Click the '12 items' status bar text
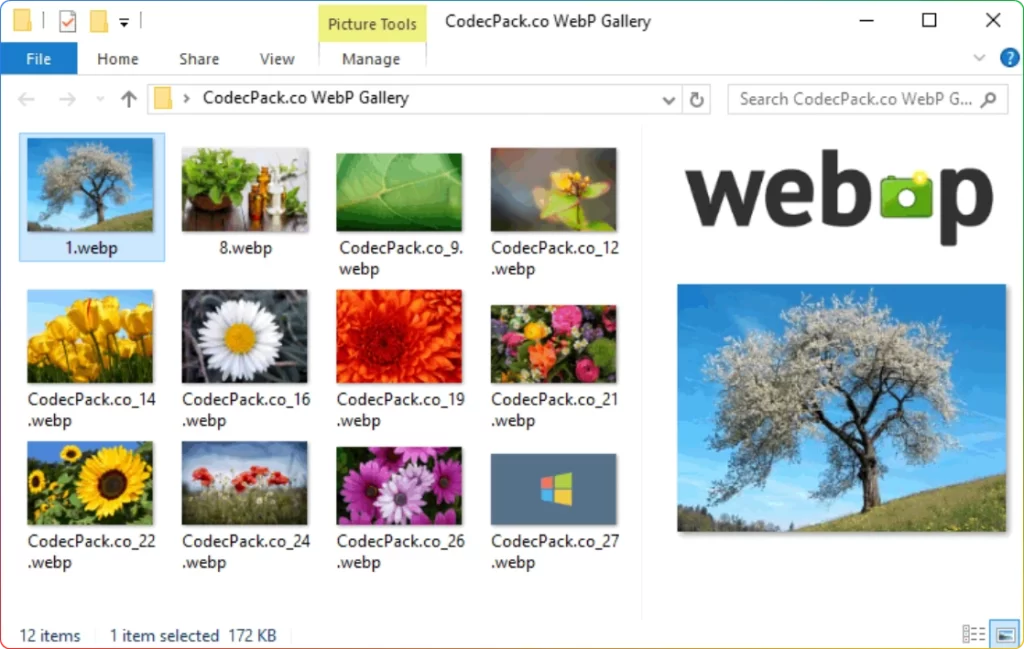 click(x=50, y=635)
